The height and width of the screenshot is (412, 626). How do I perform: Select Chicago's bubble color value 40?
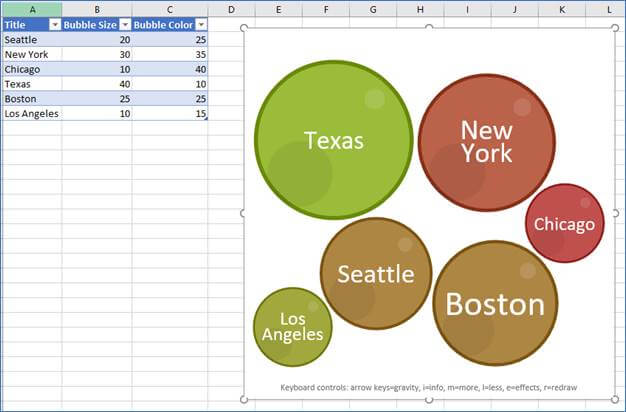[x=170, y=69]
